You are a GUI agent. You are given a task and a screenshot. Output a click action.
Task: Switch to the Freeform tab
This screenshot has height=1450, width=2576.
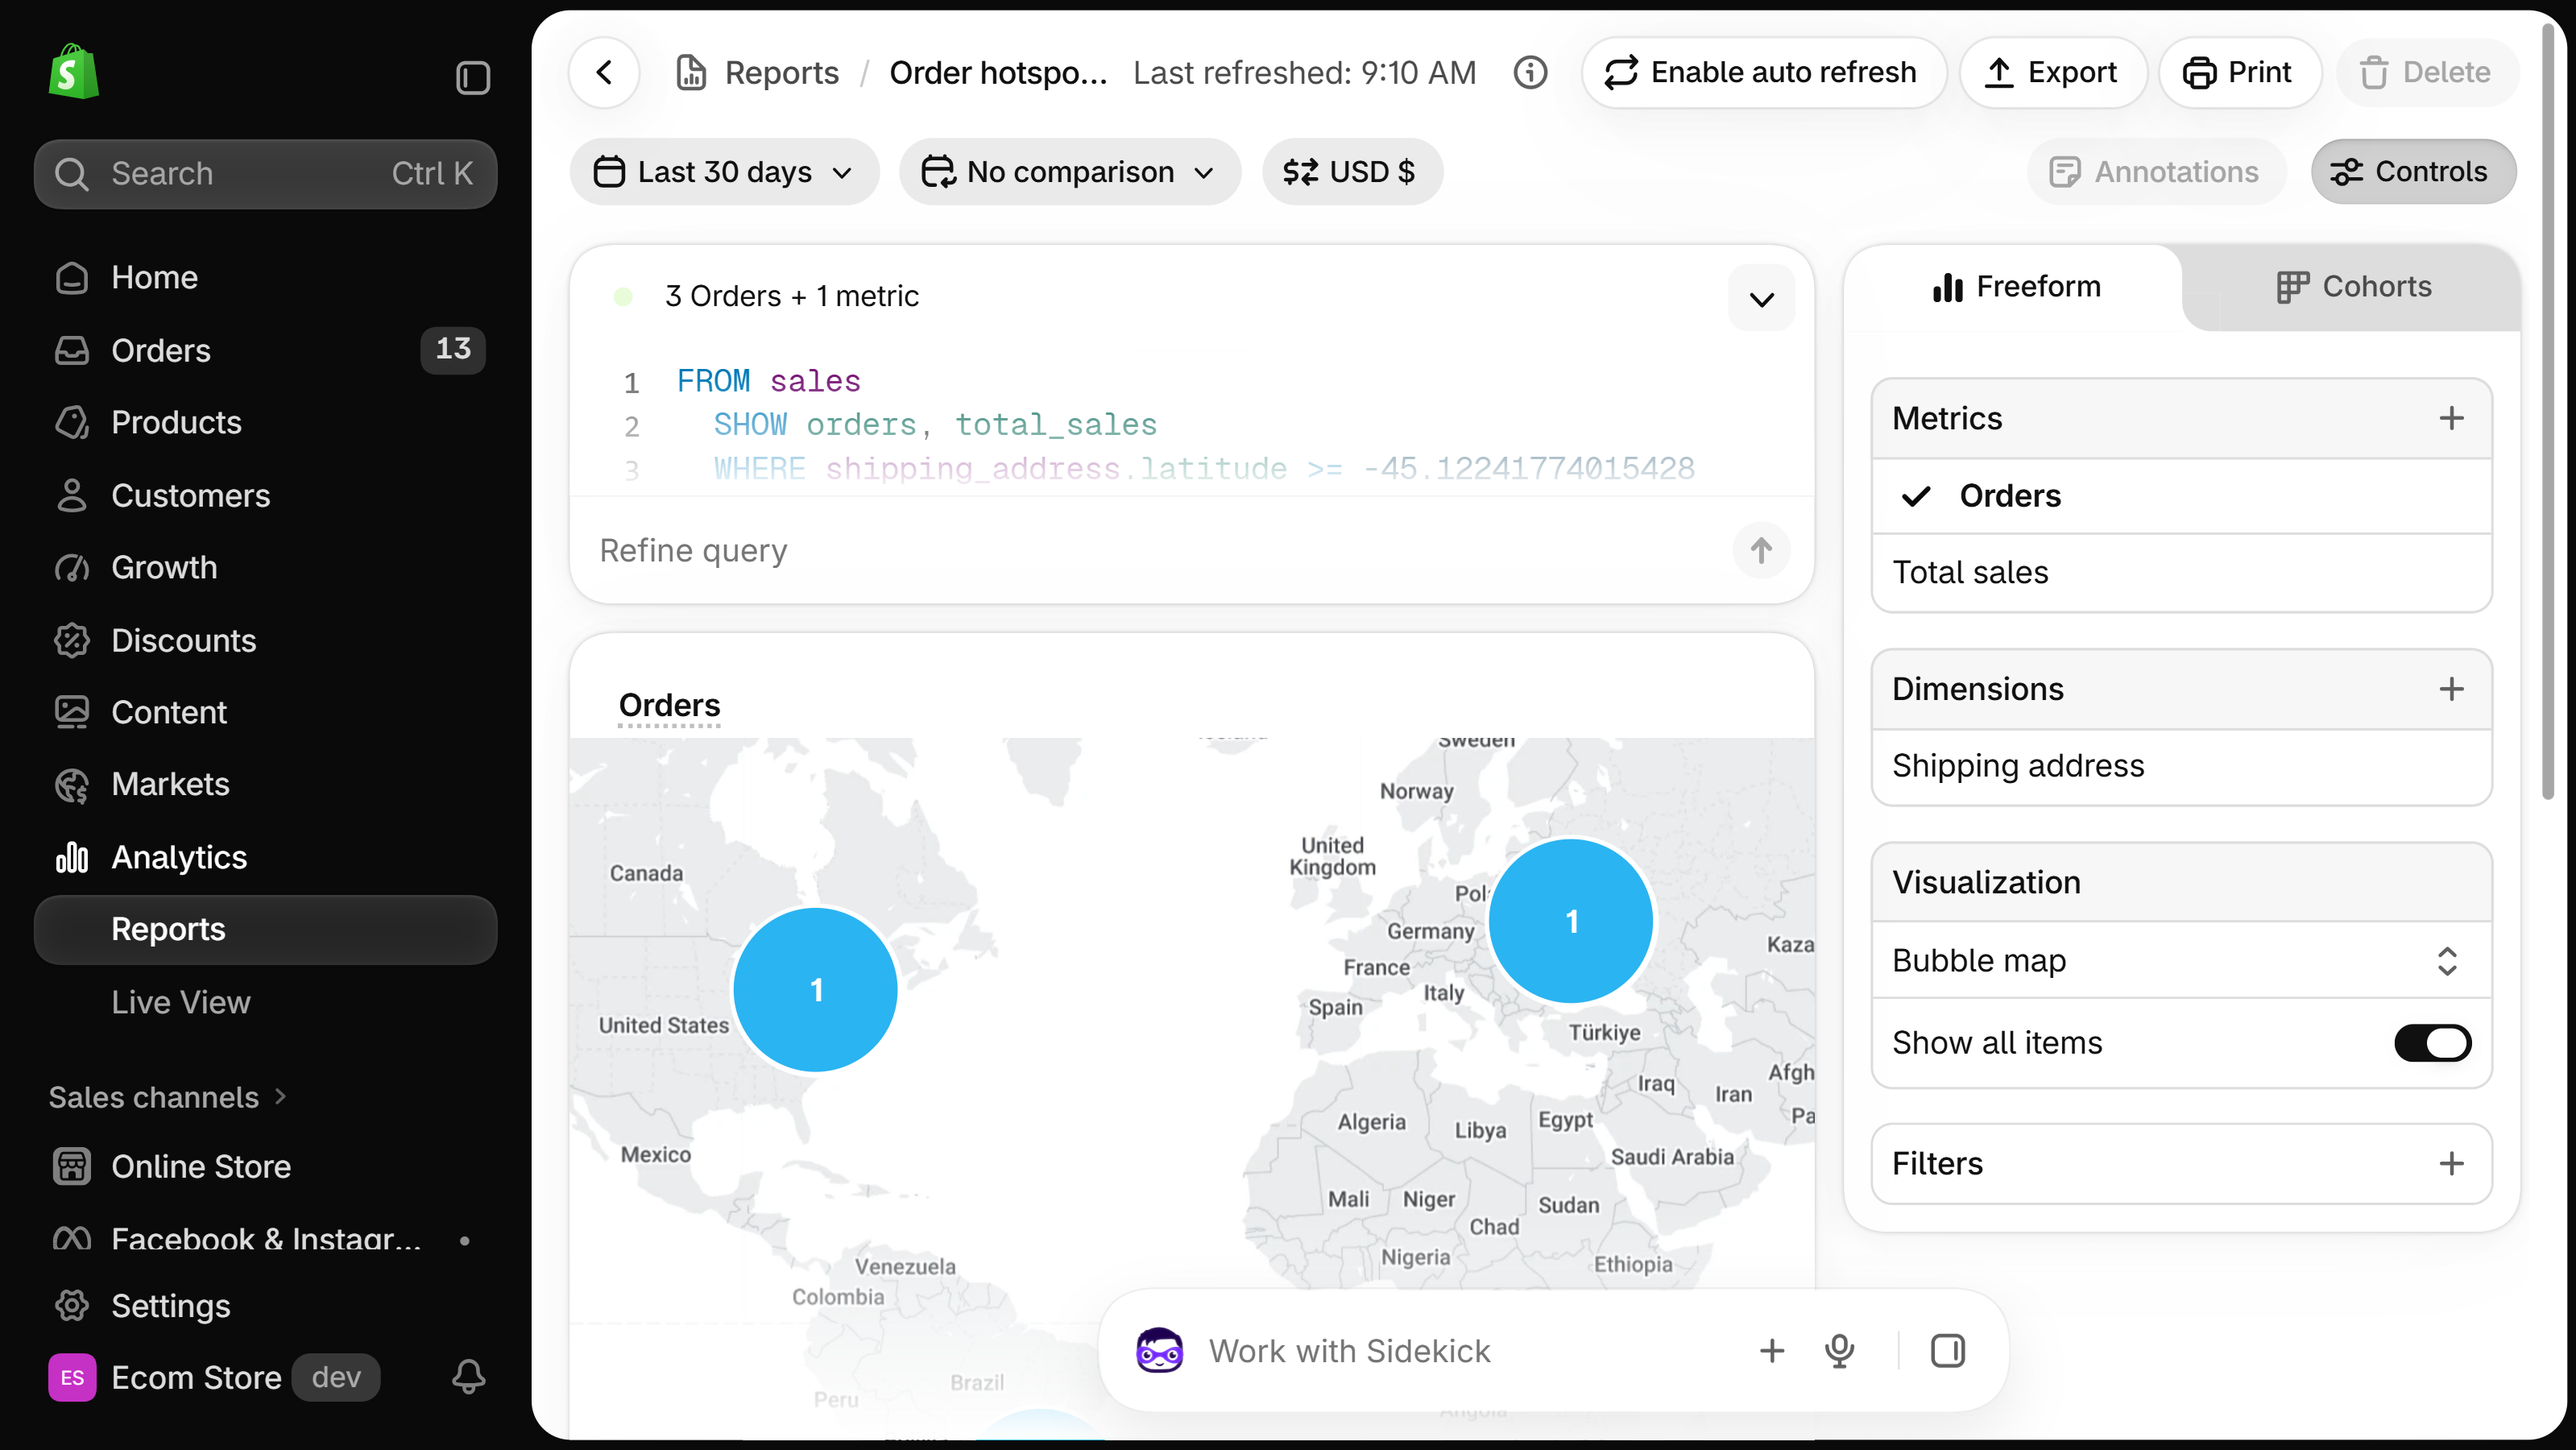click(x=2016, y=287)
